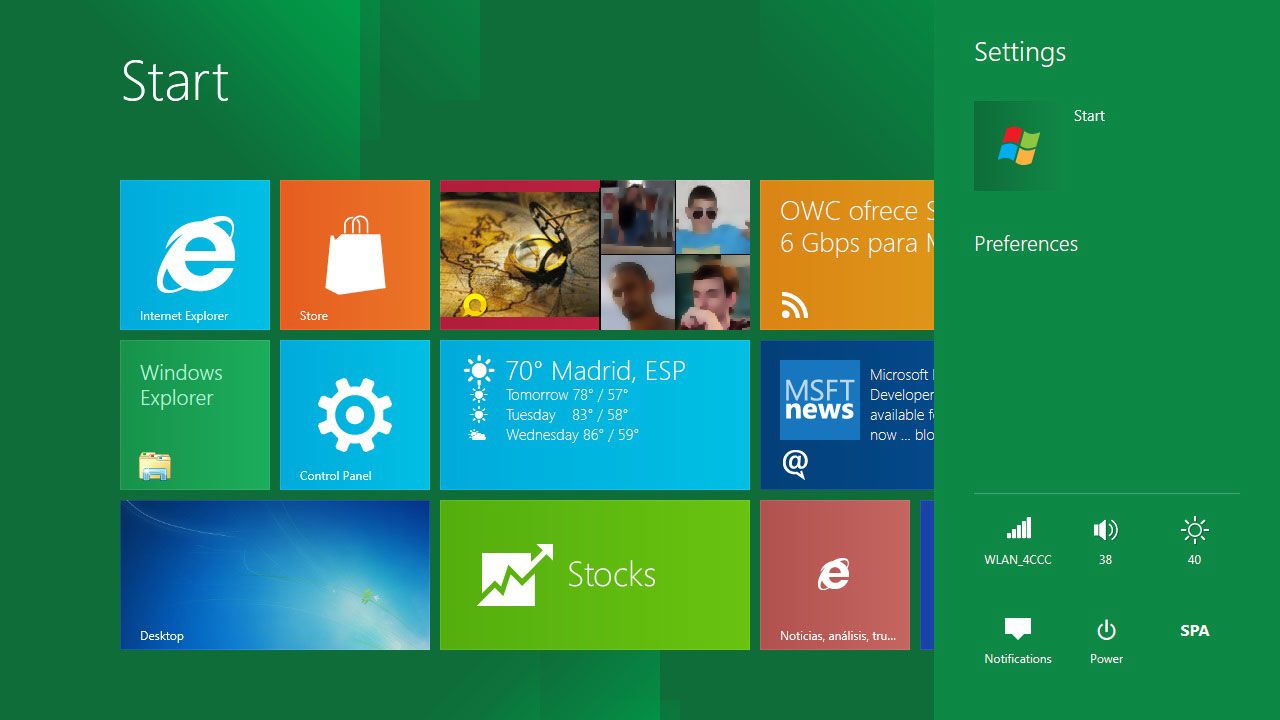This screenshot has height=720, width=1280.
Task: Open the Internet Explorer tile
Action: click(x=195, y=255)
